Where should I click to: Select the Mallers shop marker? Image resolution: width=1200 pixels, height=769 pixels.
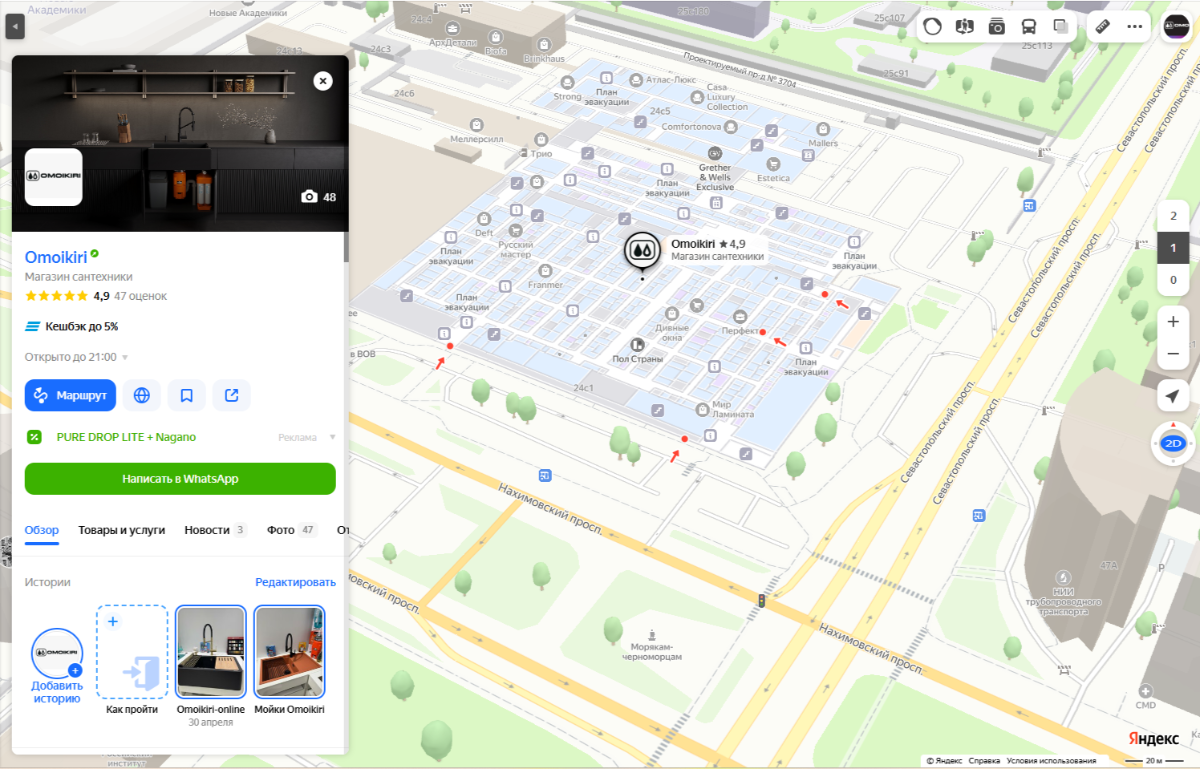(822, 129)
